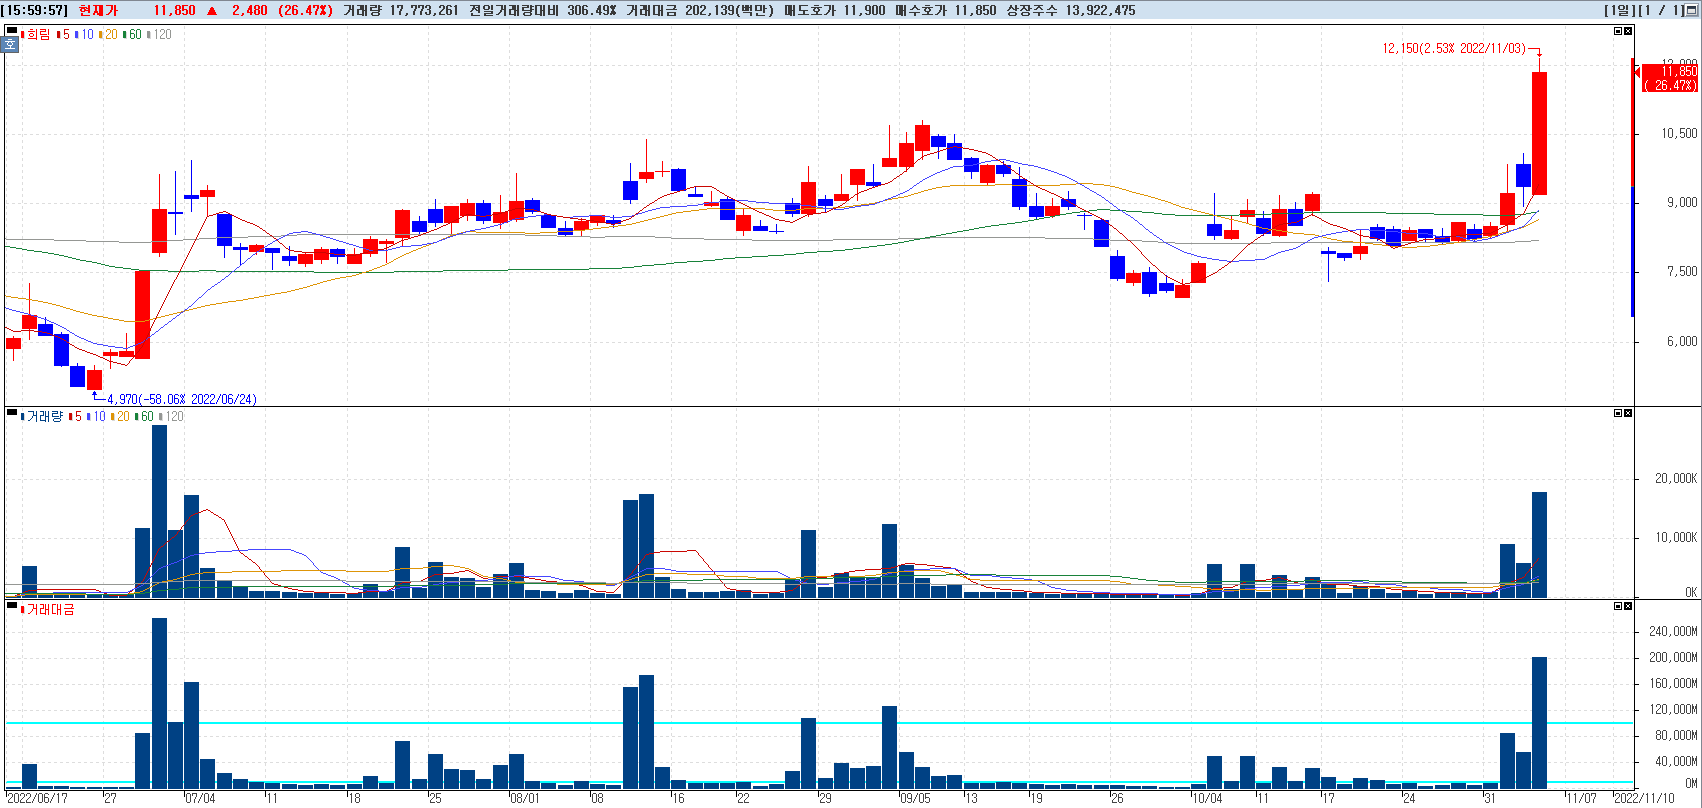Click the 120,000M amount axis label
Image resolution: width=1702 pixels, height=808 pixels.
(x=1673, y=709)
